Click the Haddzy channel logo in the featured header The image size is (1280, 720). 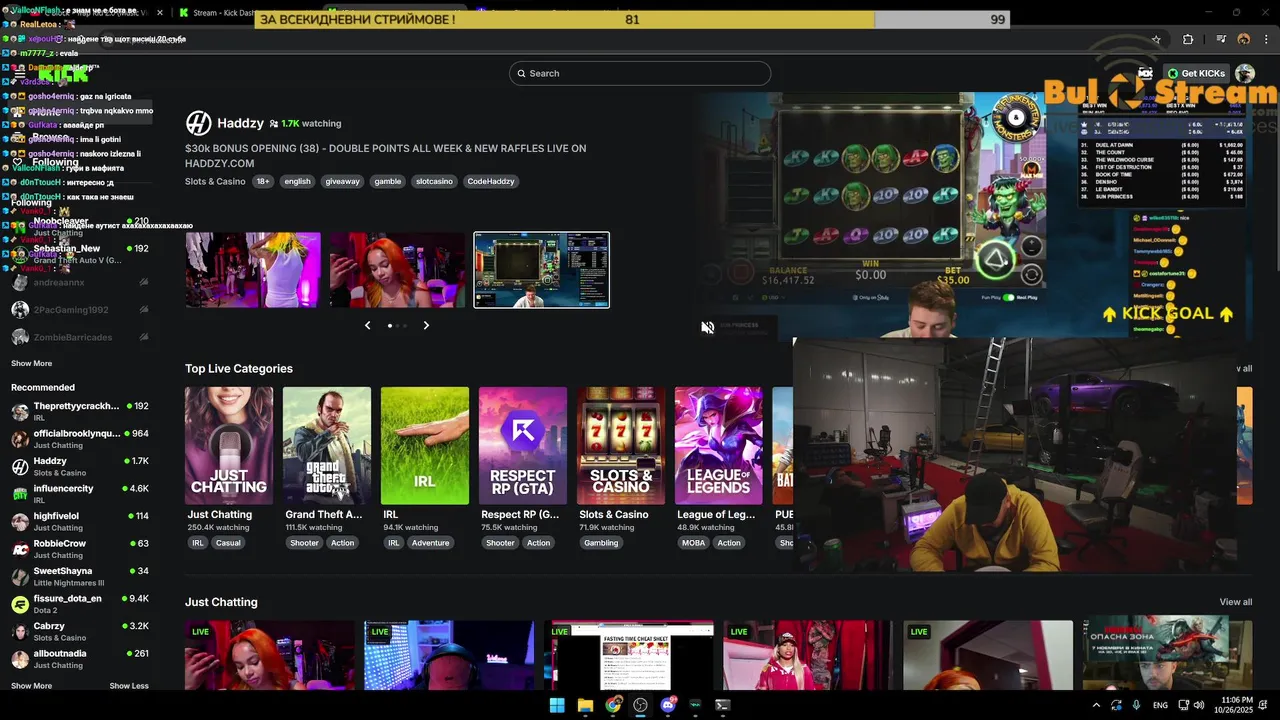[198, 123]
